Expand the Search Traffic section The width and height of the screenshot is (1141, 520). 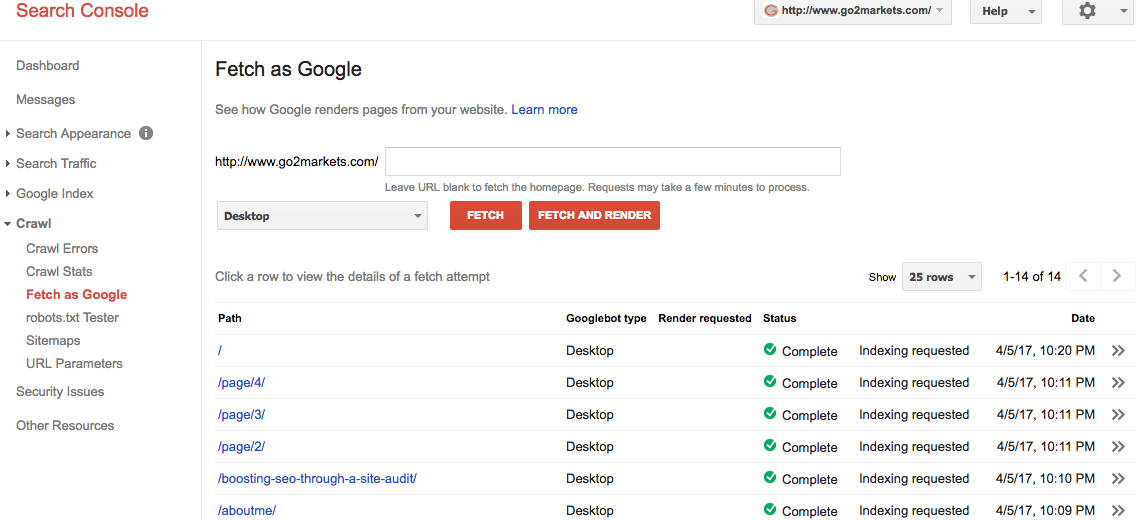[56, 164]
